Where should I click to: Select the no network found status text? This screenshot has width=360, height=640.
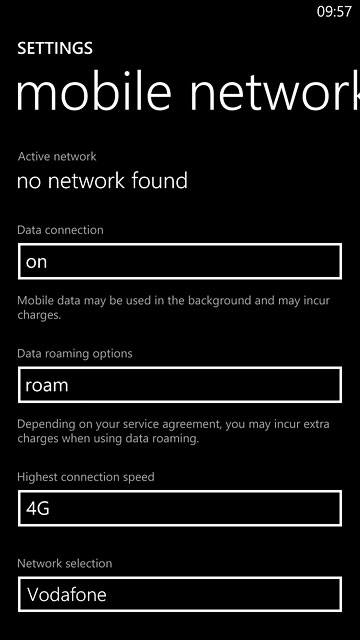coord(102,181)
